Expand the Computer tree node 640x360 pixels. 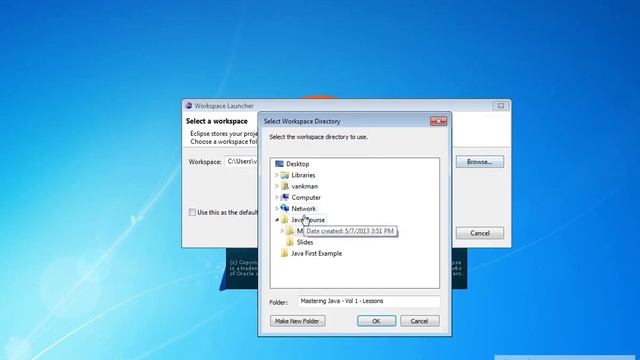(x=277, y=198)
